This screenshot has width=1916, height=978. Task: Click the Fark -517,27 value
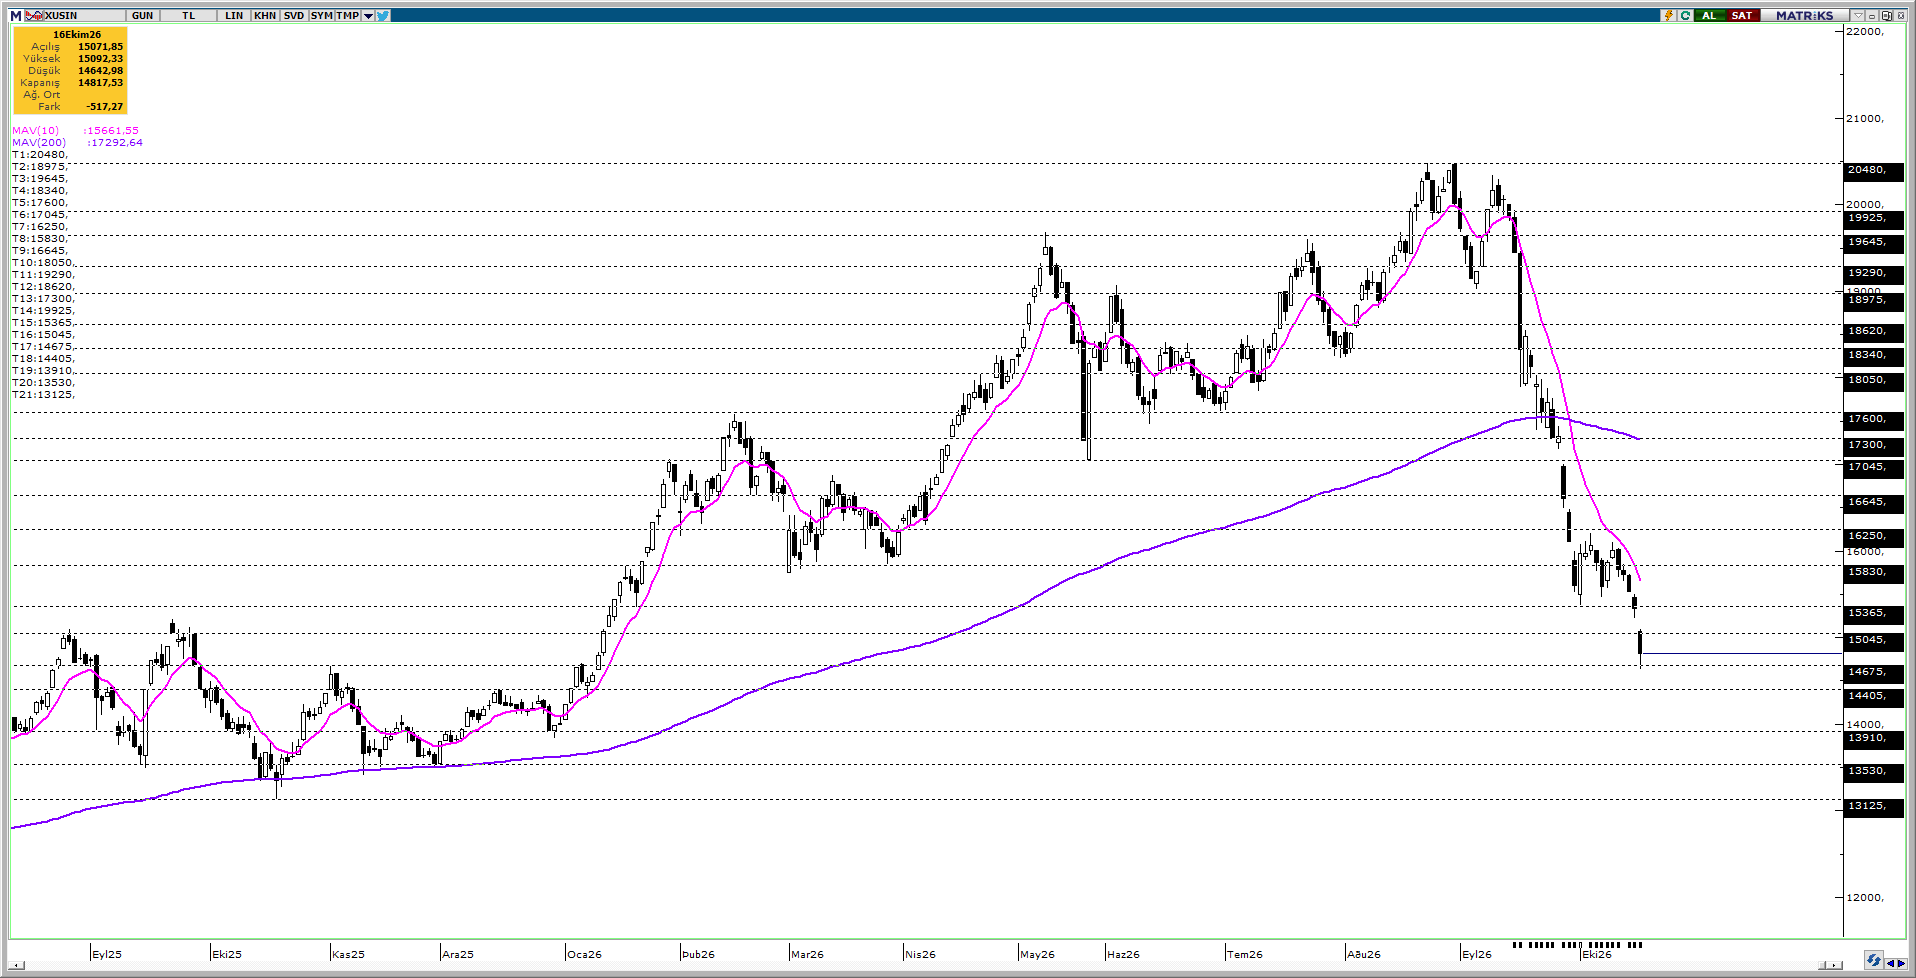pyautogui.click(x=104, y=106)
